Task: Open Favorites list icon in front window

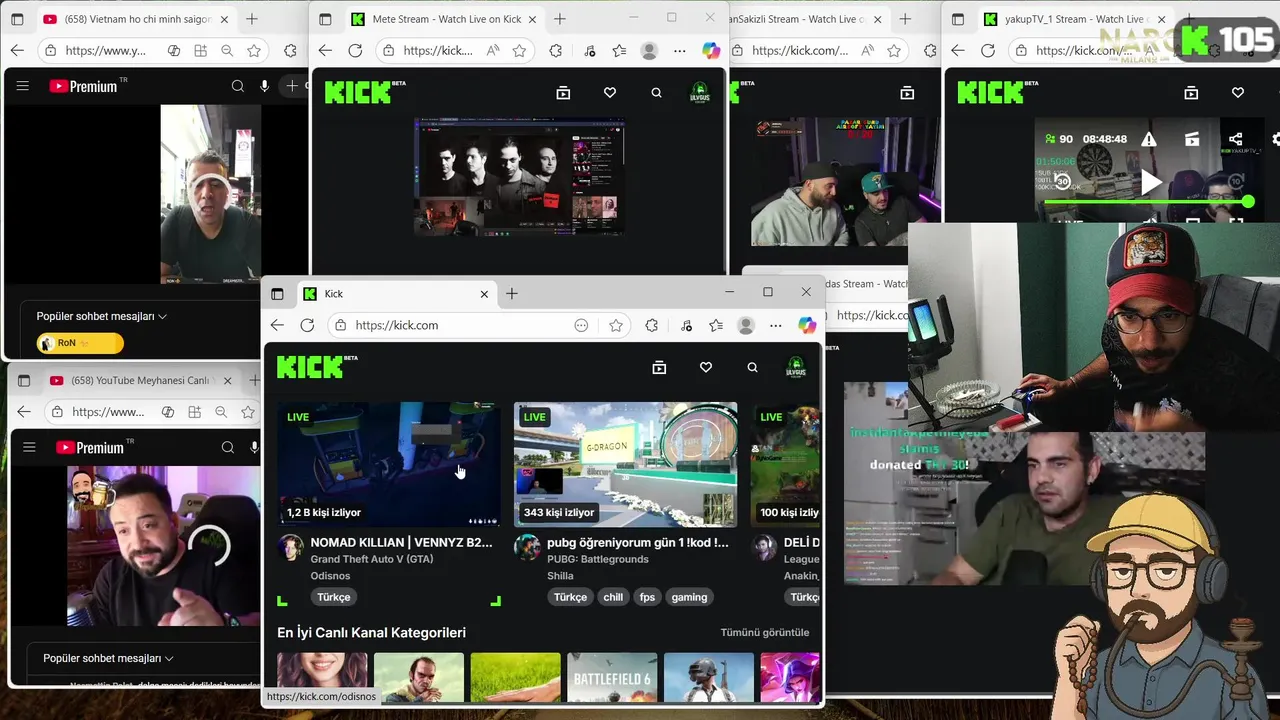Action: [716, 325]
